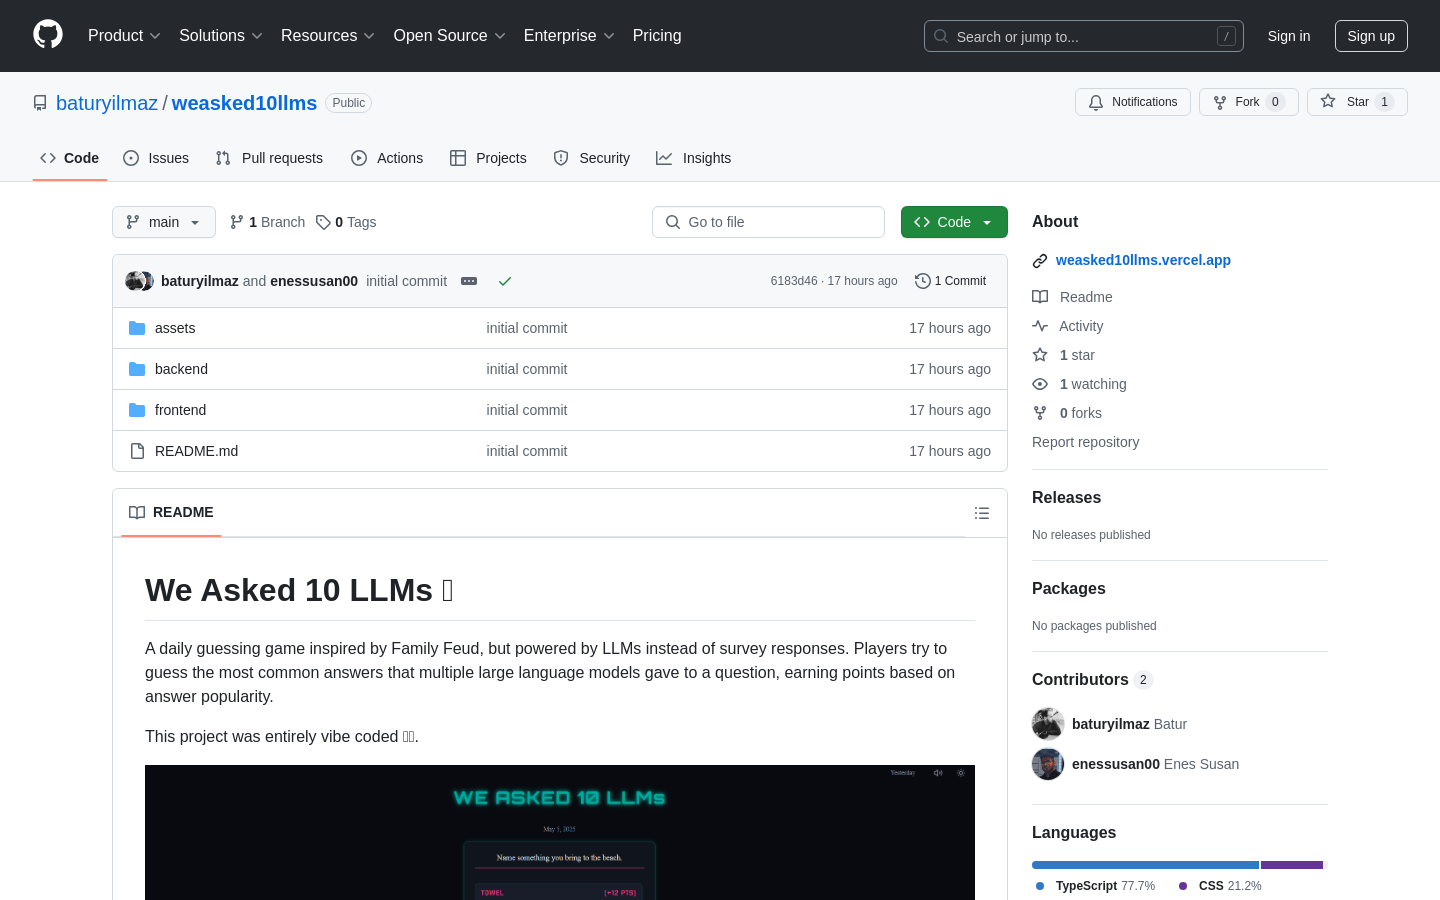Switch to the Insights tab
Image resolution: width=1440 pixels, height=900 pixels.
(694, 158)
